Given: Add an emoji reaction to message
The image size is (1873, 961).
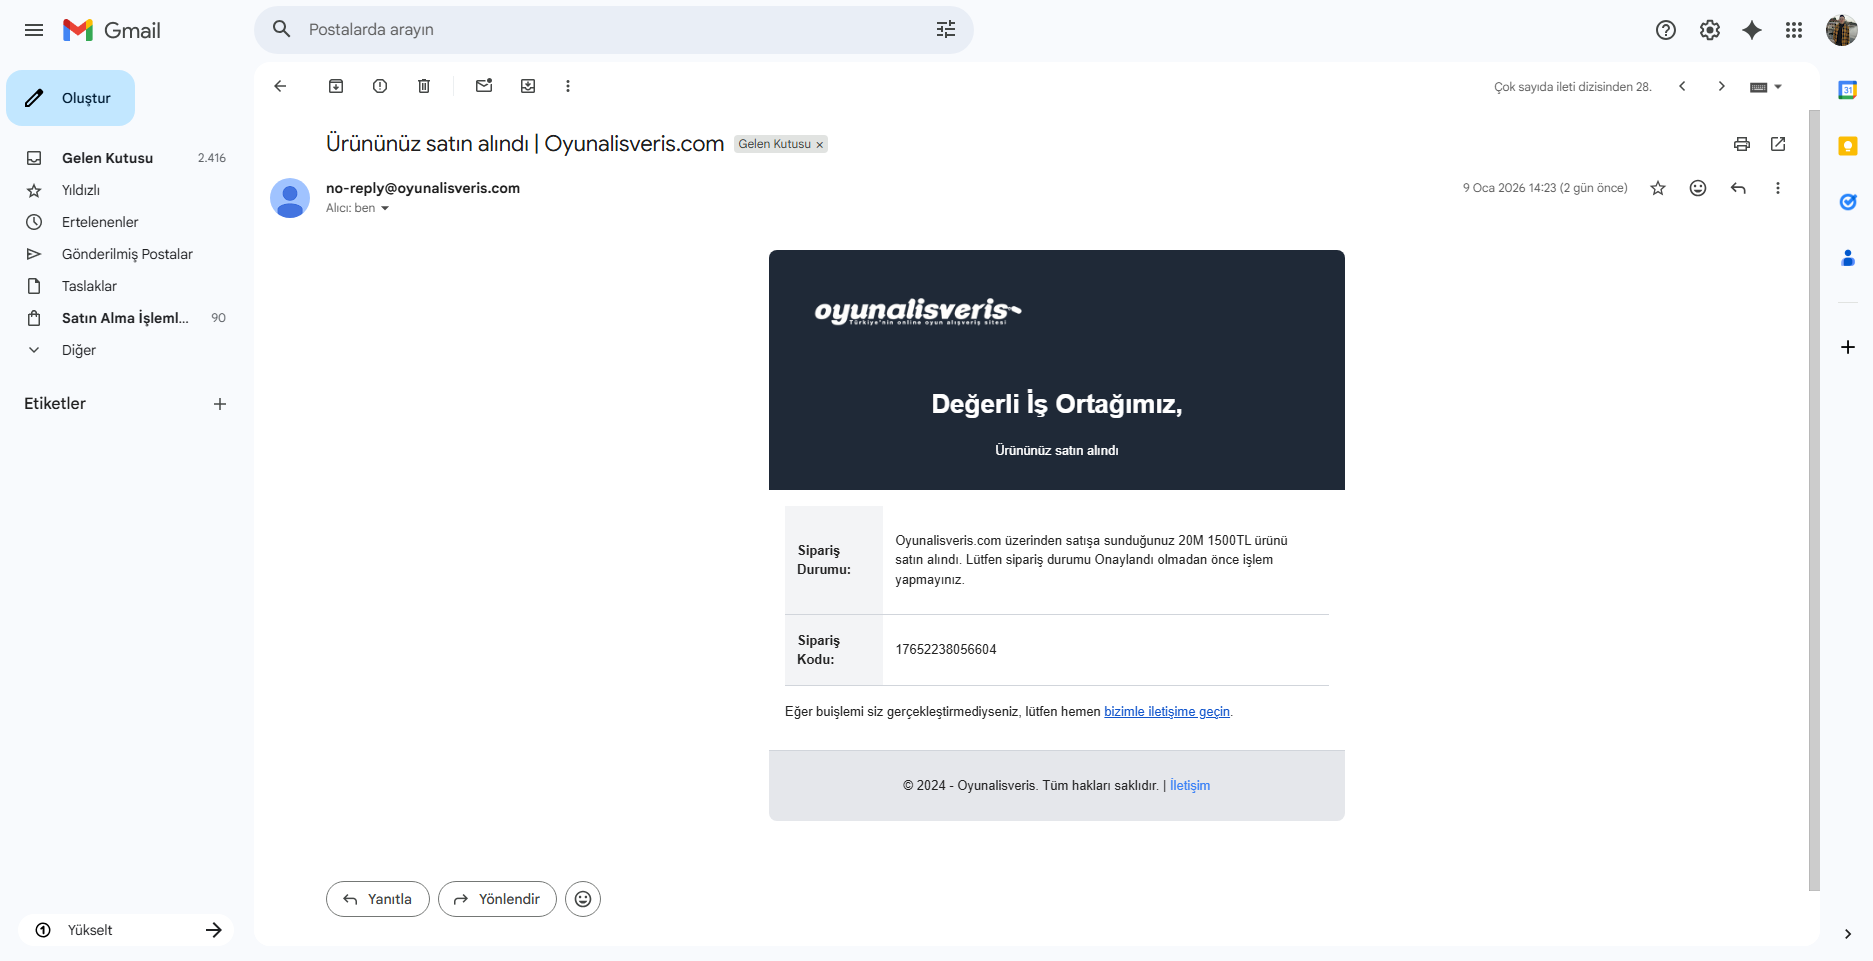Looking at the screenshot, I should click(x=1698, y=188).
